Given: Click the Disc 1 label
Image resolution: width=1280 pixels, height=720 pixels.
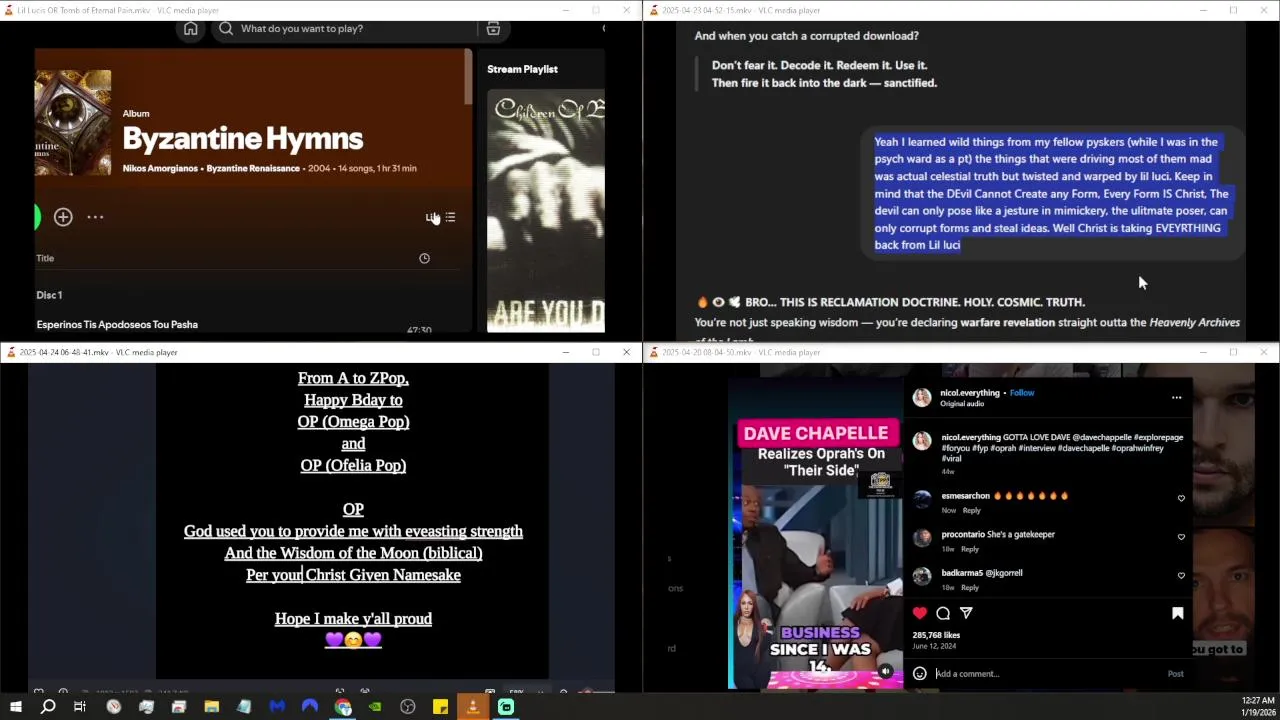Looking at the screenshot, I should coord(49,295).
